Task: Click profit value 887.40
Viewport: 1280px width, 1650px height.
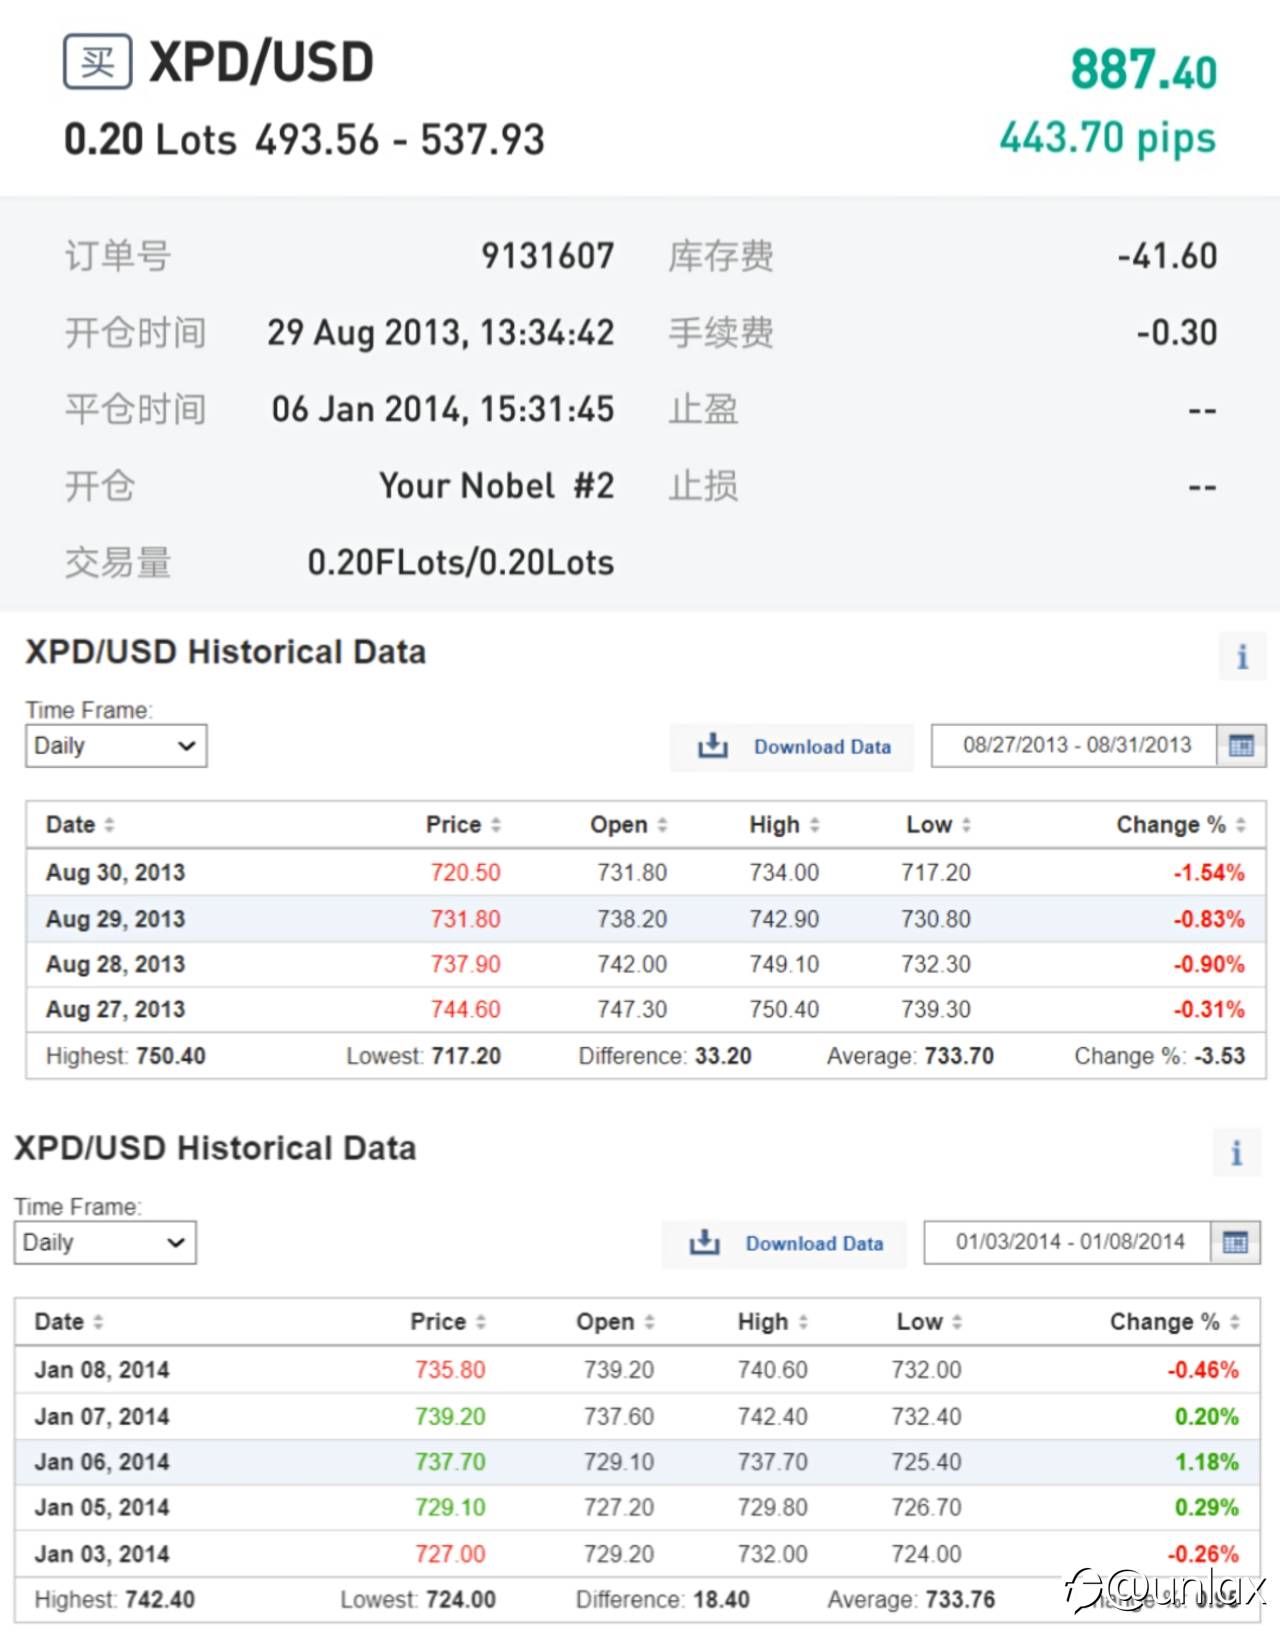Action: (x=1144, y=71)
